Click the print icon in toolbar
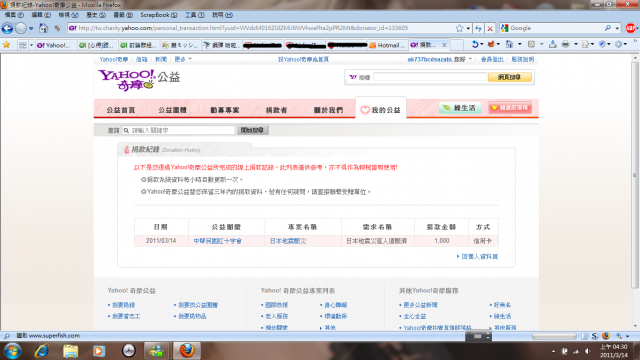Screen dimensions: 640x360 pyautogui.click(x=565, y=44)
